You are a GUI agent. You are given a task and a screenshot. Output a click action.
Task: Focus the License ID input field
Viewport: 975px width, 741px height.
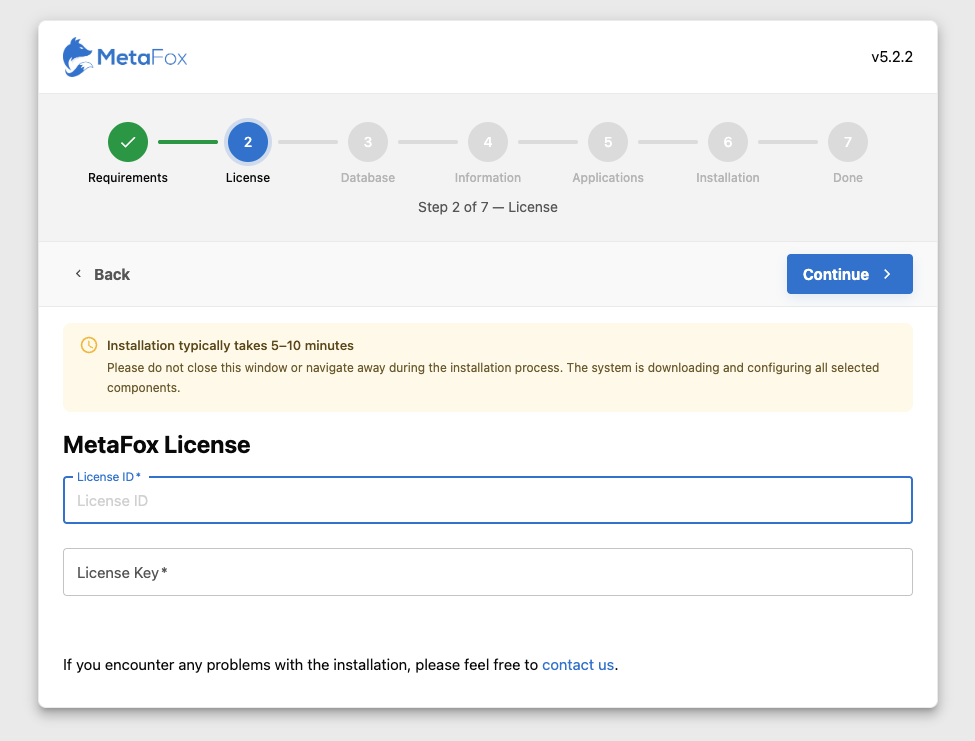tap(488, 501)
